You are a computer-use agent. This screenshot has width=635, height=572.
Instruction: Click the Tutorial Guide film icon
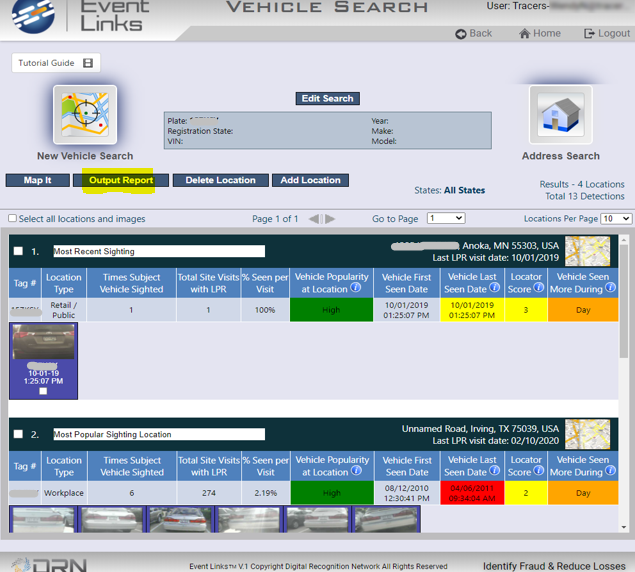click(x=88, y=63)
